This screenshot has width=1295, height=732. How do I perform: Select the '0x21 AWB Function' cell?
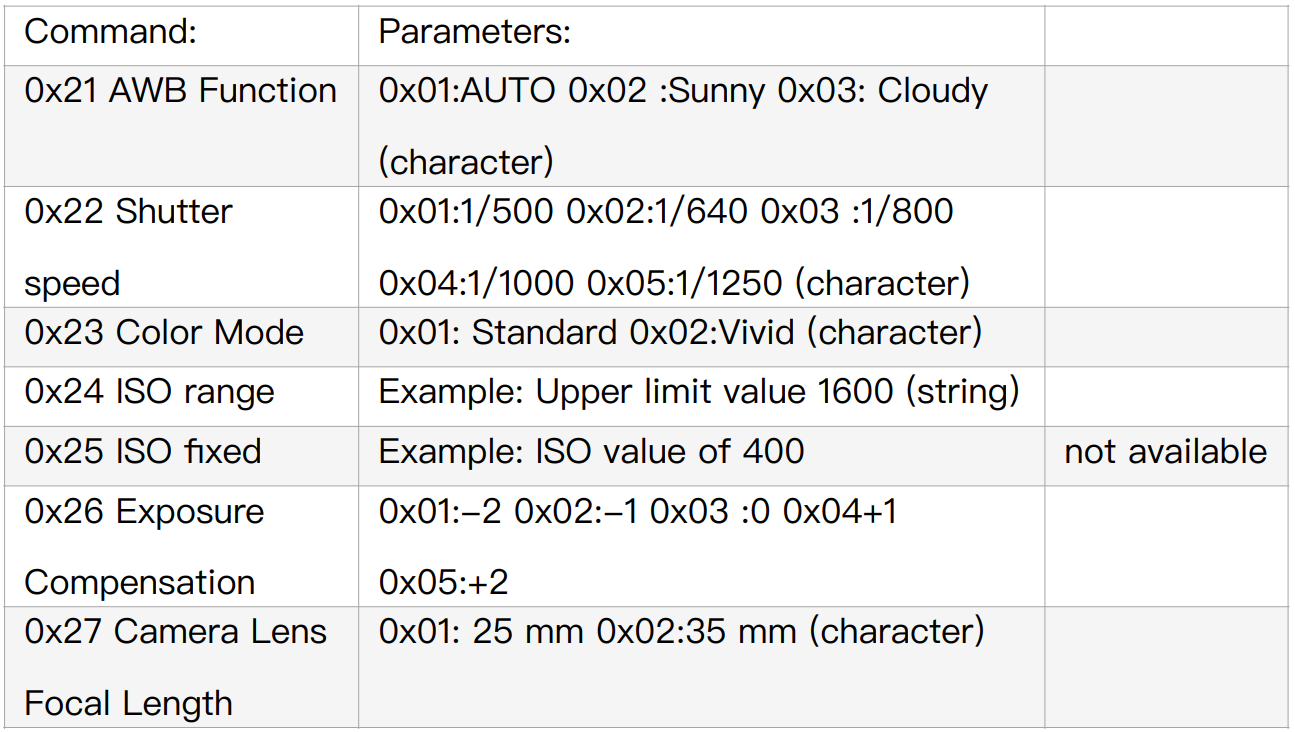pos(180,91)
